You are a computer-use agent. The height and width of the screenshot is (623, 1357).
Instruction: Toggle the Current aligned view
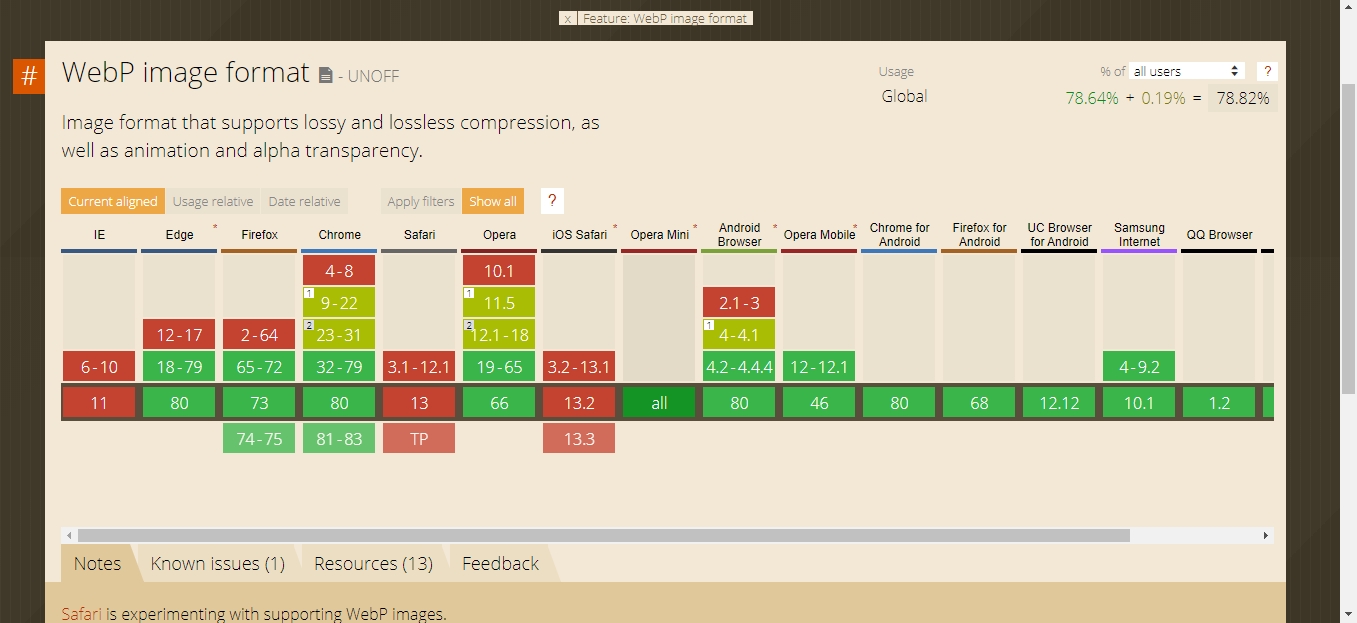[112, 201]
